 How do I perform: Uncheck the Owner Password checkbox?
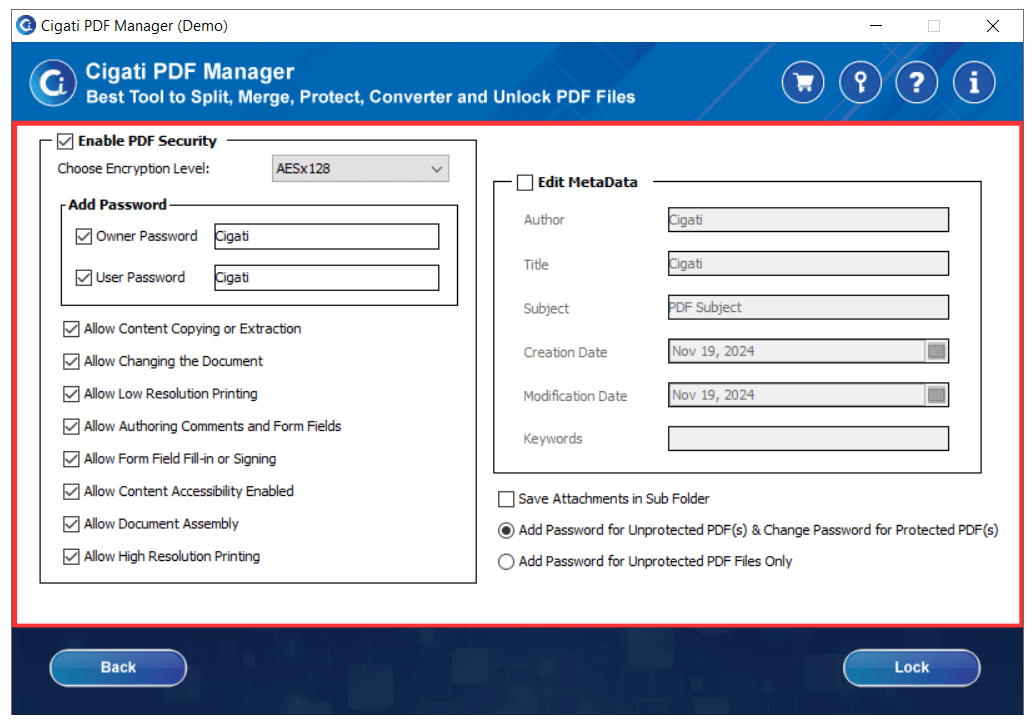coord(84,236)
